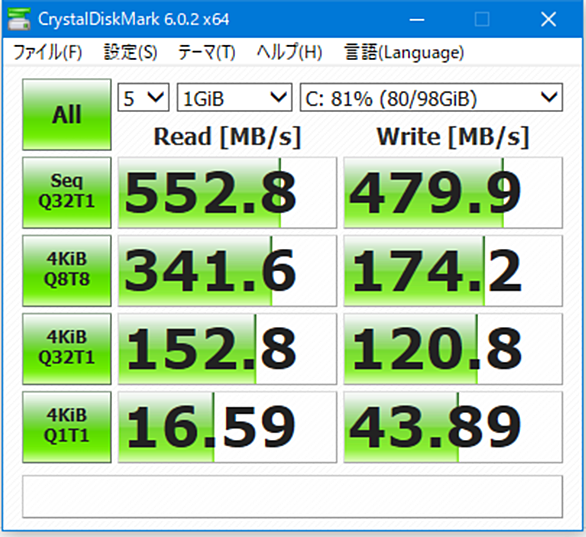Start the Seq Q32T1 benchmark
Viewport: 586px width, 537px height.
pos(67,192)
